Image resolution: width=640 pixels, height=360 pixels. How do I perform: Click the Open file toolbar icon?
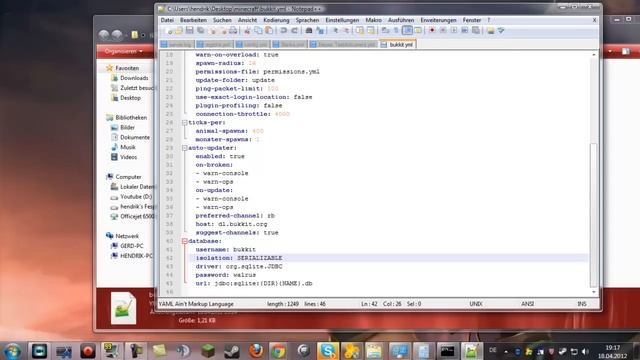[179, 31]
